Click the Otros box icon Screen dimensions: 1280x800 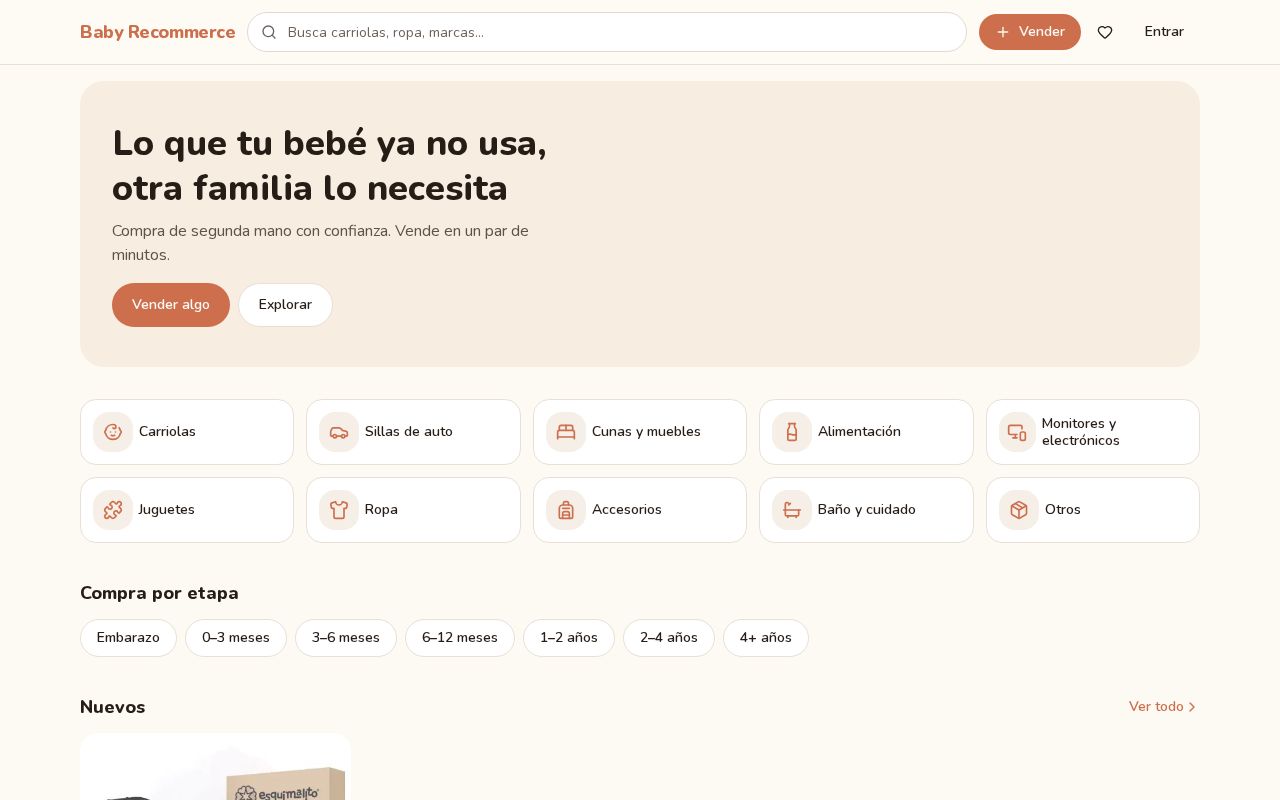(x=1019, y=510)
